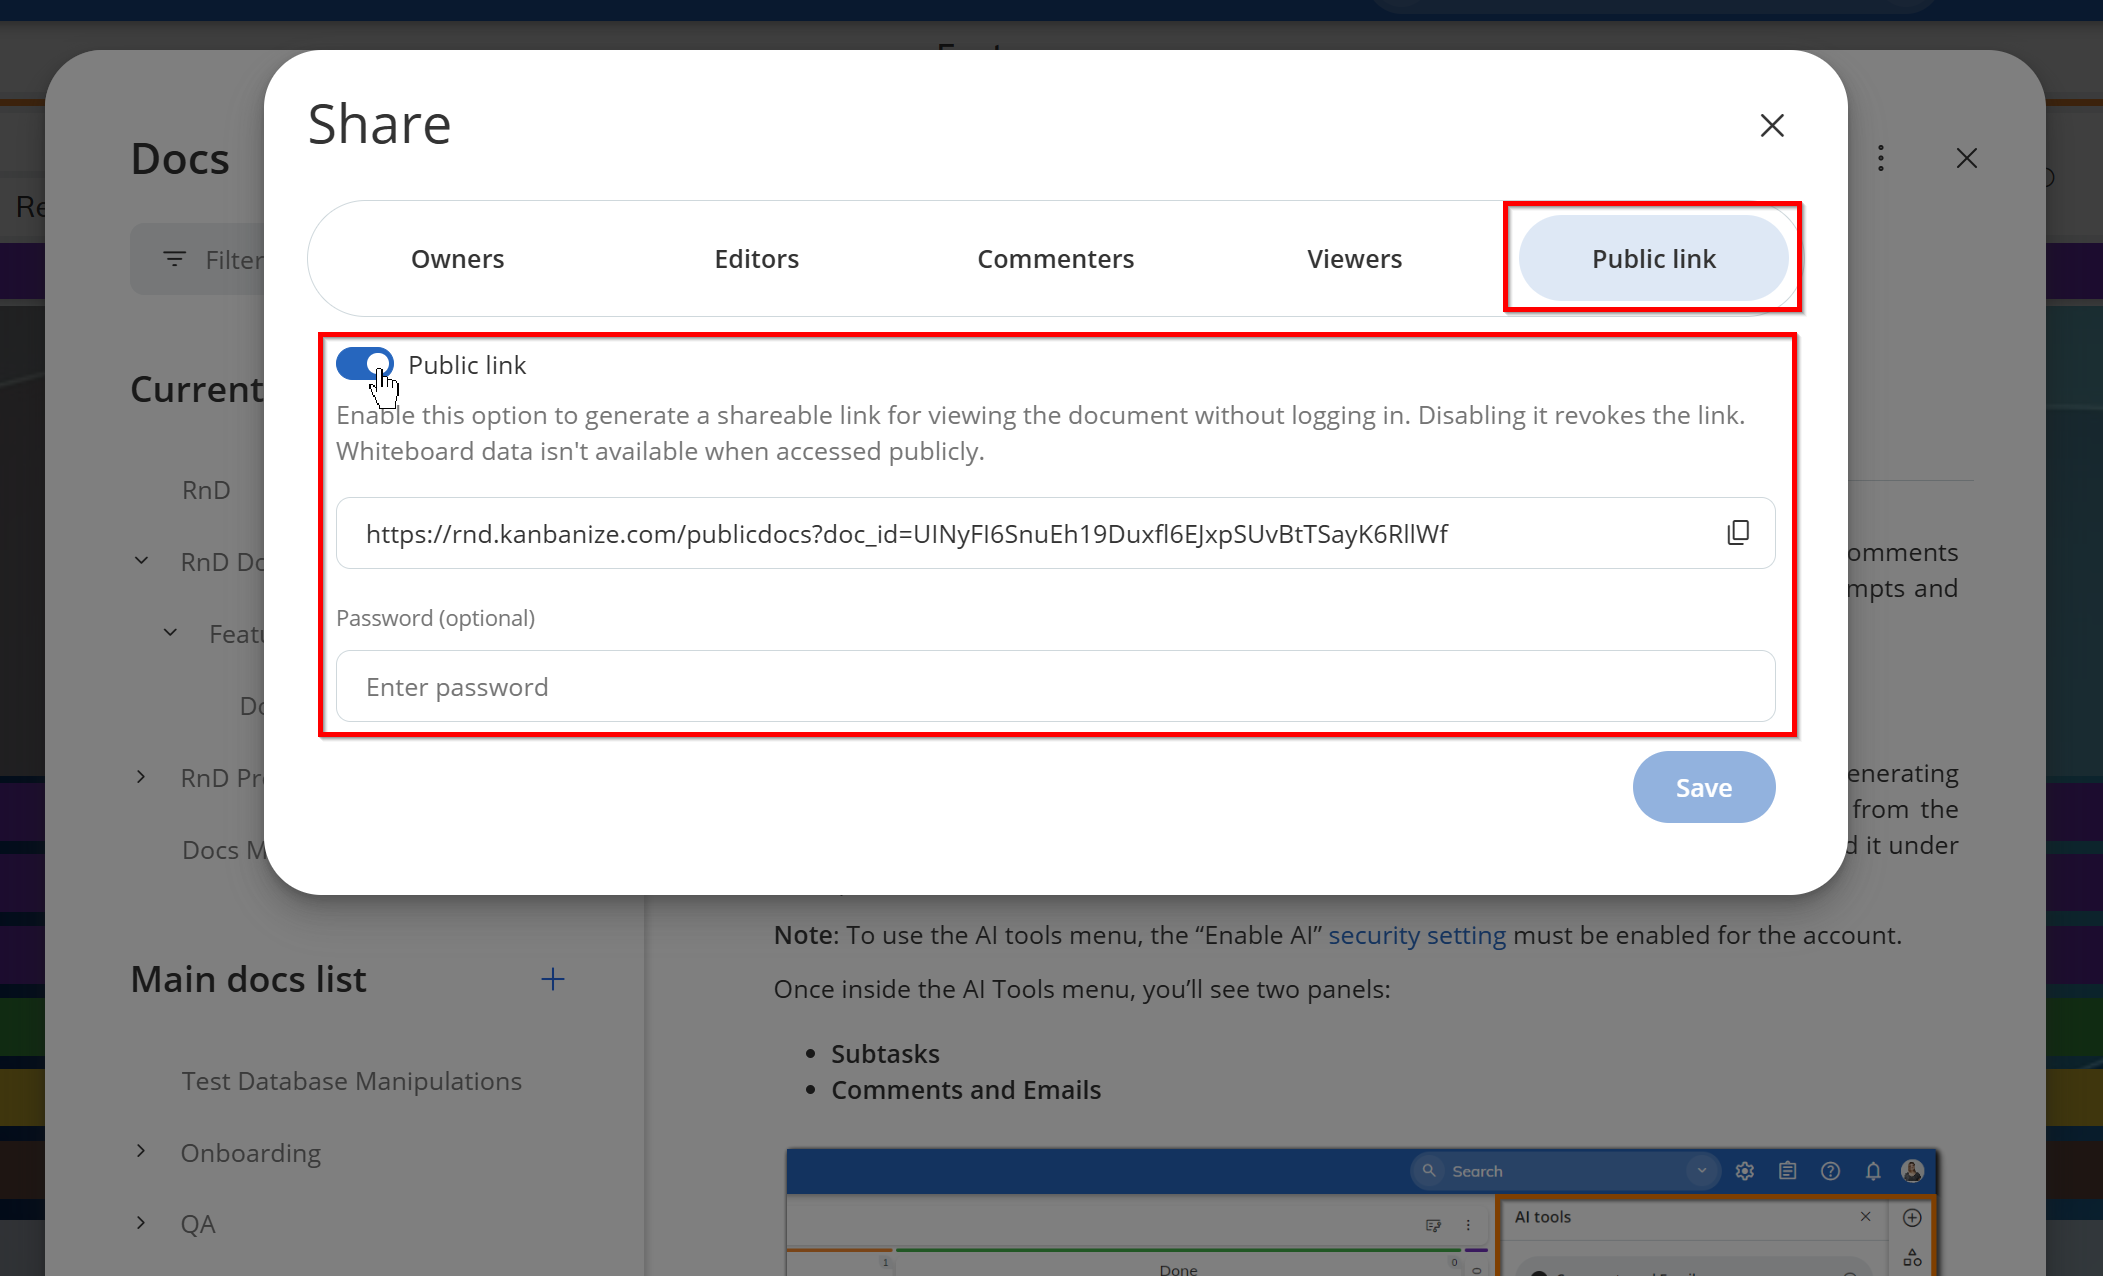This screenshot has width=2103, height=1276.
Task: Select the Viewers tab
Action: point(1354,259)
